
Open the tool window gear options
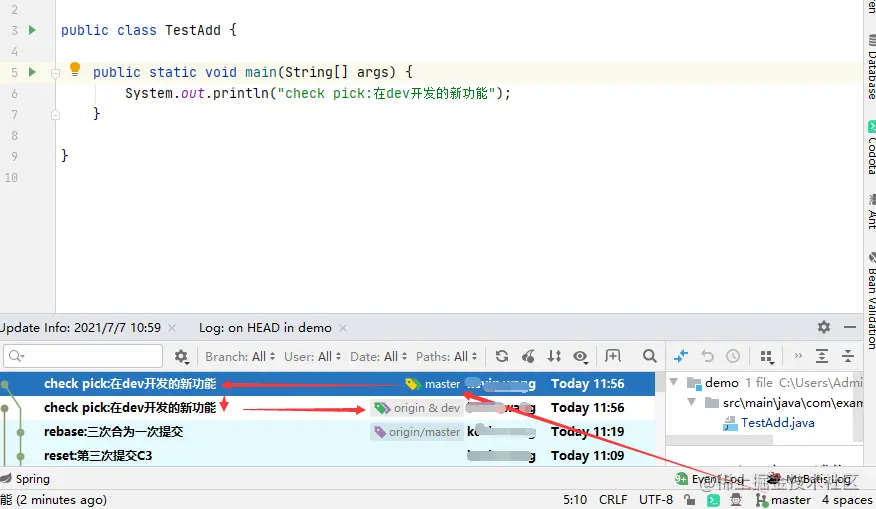(823, 327)
